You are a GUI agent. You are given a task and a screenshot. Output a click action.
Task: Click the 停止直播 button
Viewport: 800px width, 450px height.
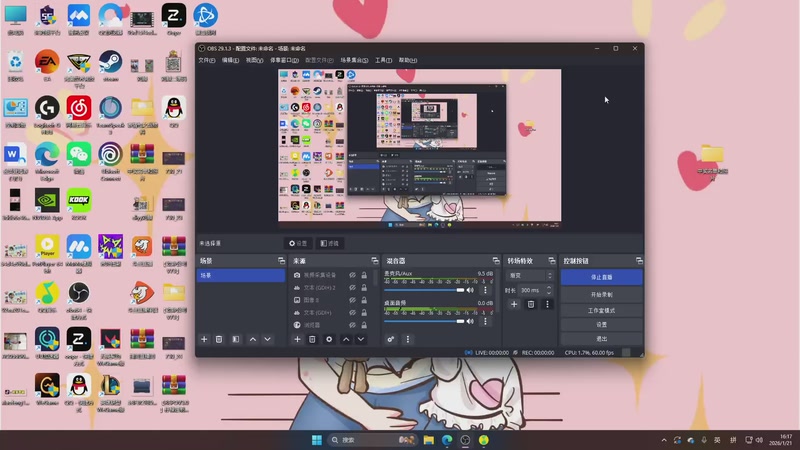pyautogui.click(x=602, y=277)
